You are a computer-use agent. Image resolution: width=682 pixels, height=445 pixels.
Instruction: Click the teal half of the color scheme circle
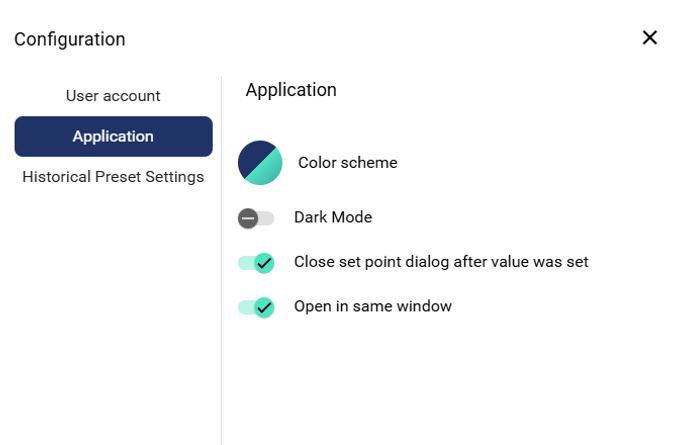[268, 171]
